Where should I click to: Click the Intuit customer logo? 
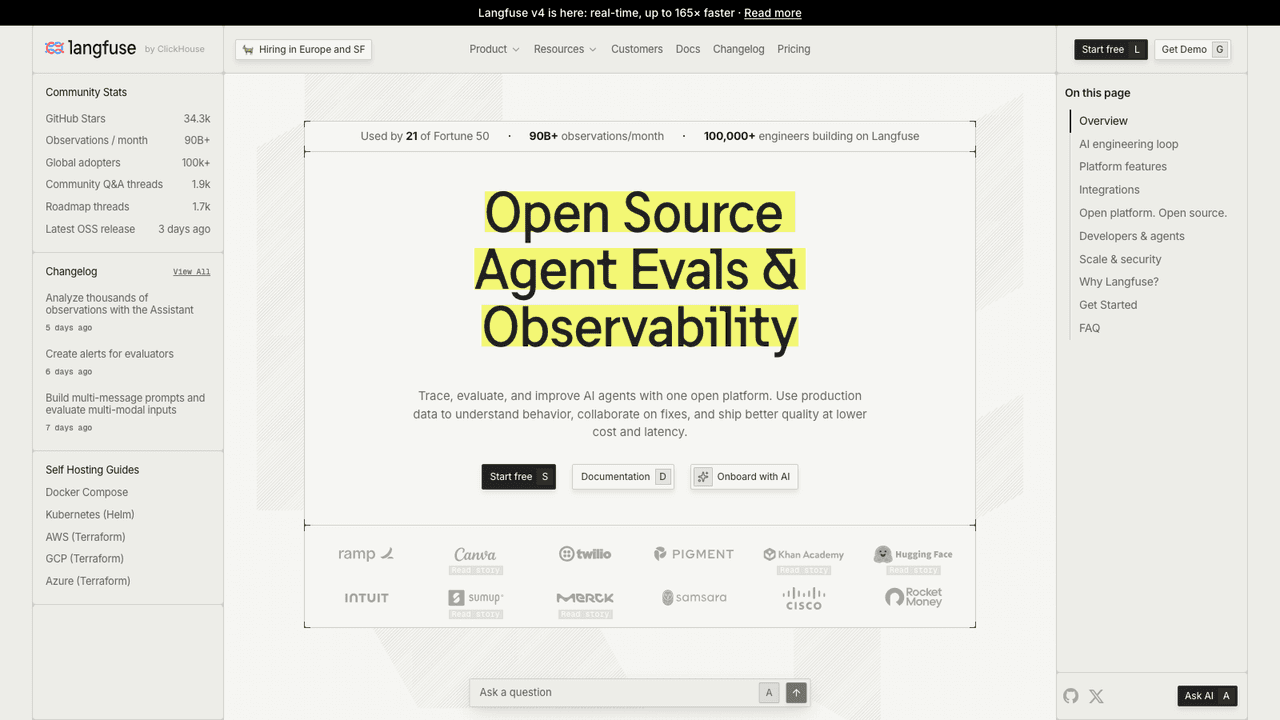click(x=366, y=598)
